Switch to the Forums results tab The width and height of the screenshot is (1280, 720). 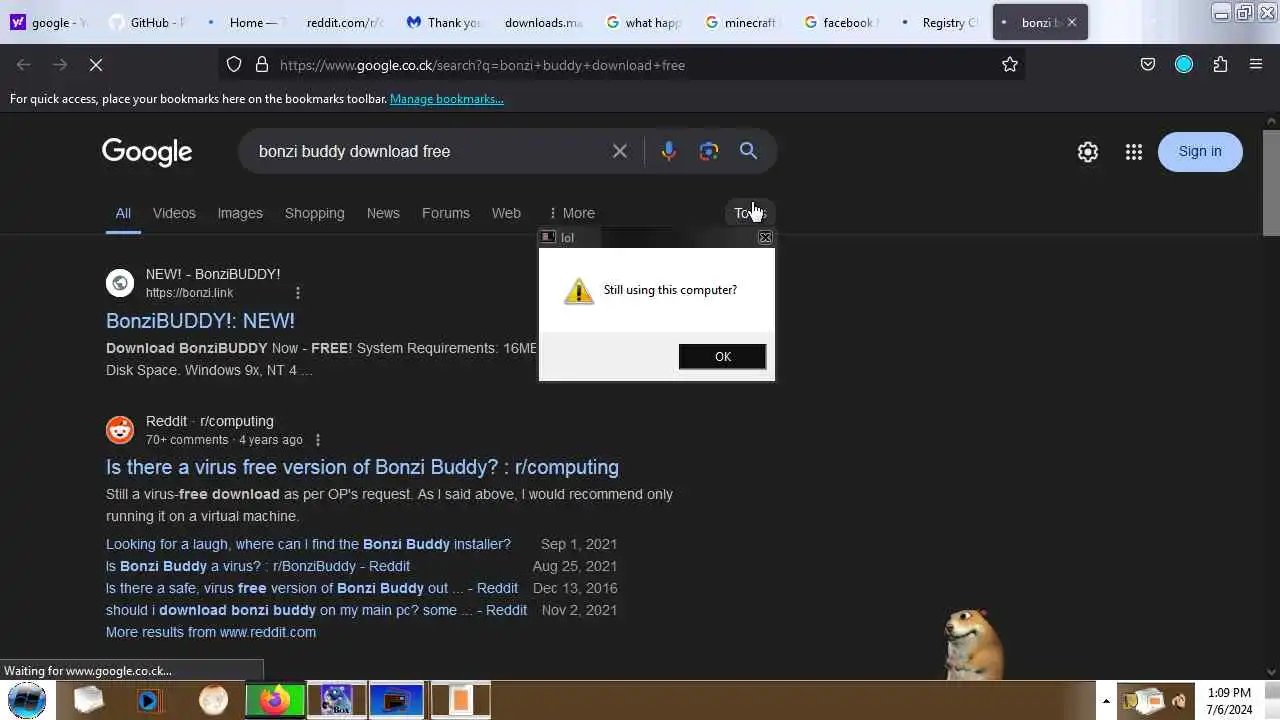point(446,213)
